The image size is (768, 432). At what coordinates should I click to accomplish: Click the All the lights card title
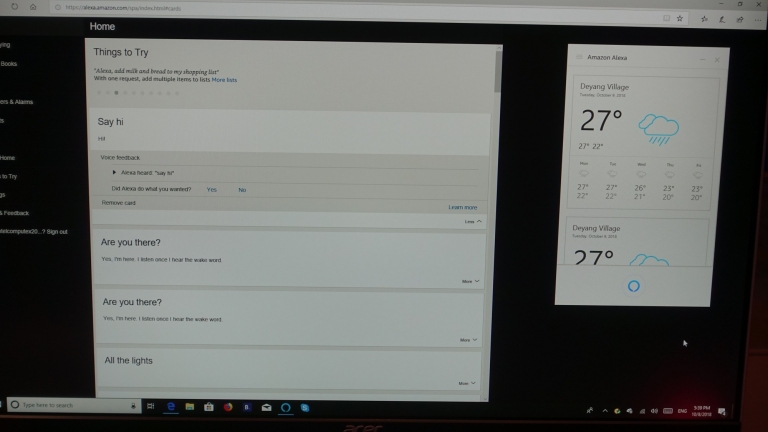pos(128,360)
